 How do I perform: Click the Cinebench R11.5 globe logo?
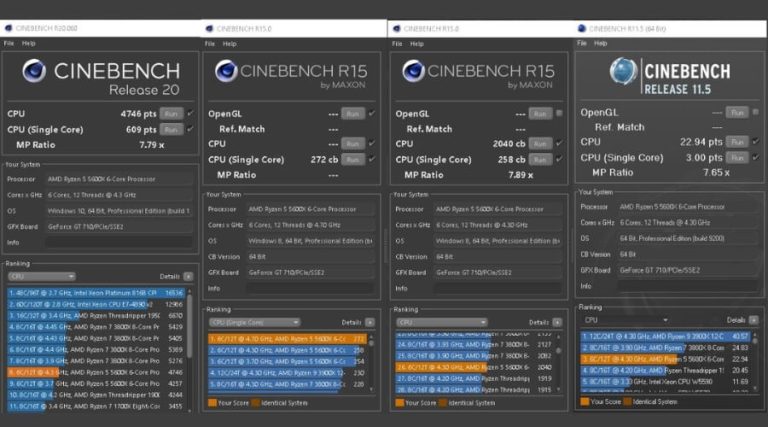point(623,72)
